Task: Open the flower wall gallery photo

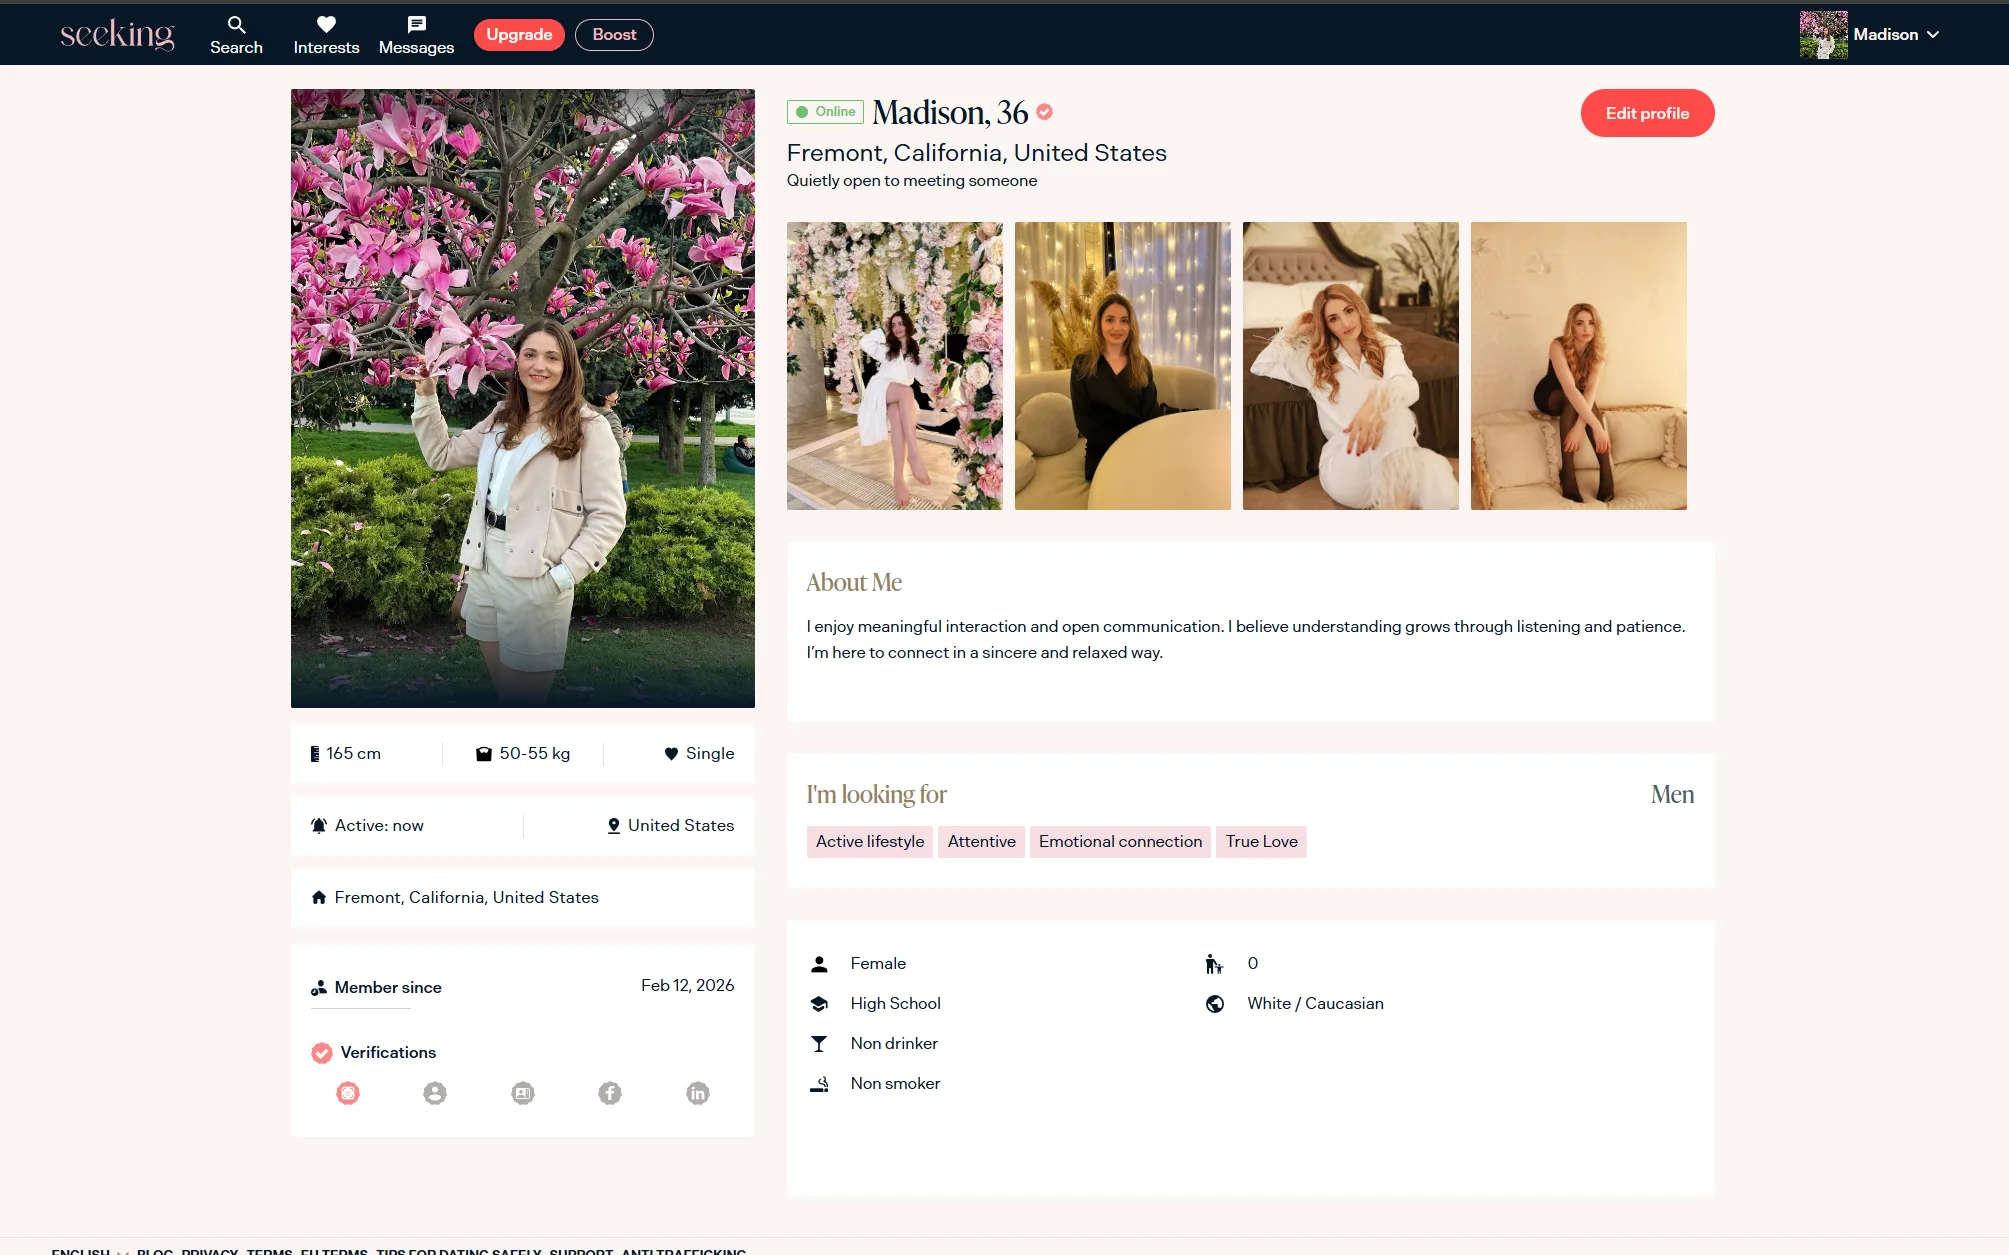Action: (894, 366)
